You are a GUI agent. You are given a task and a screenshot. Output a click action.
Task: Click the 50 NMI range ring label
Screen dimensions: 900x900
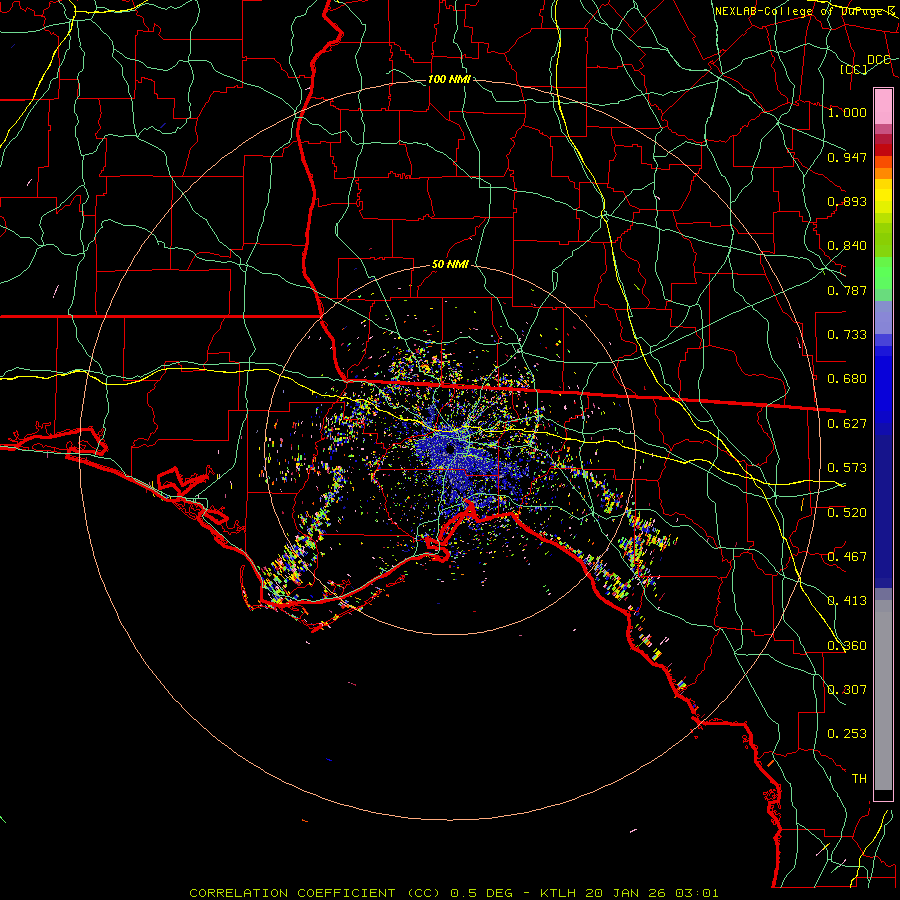(x=450, y=264)
